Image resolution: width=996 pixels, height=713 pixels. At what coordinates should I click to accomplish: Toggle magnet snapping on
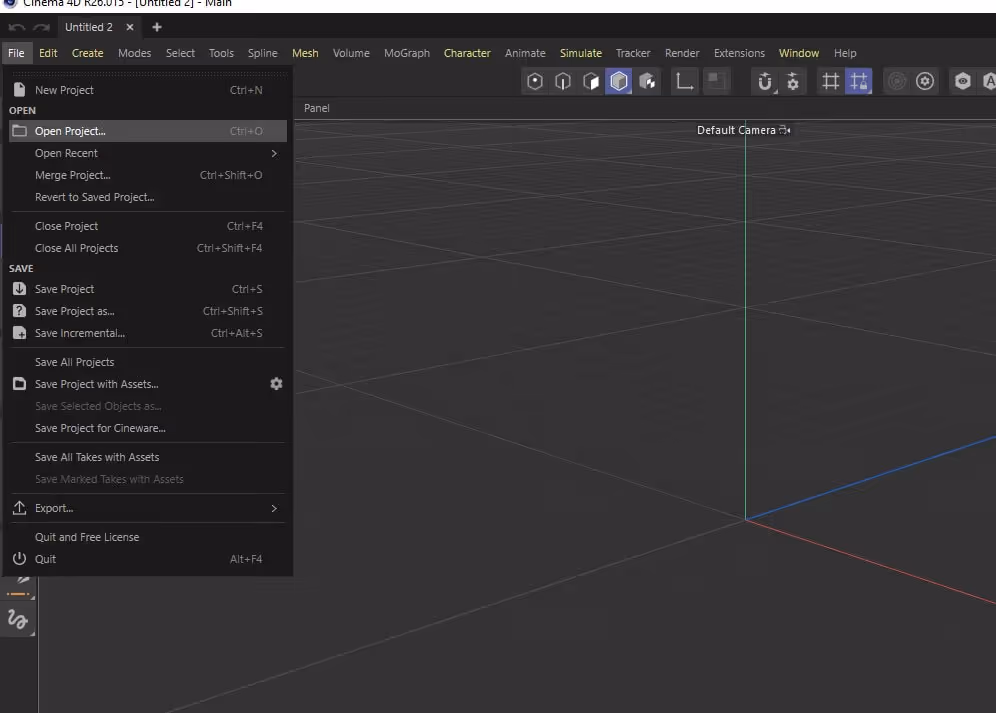pyautogui.click(x=765, y=82)
